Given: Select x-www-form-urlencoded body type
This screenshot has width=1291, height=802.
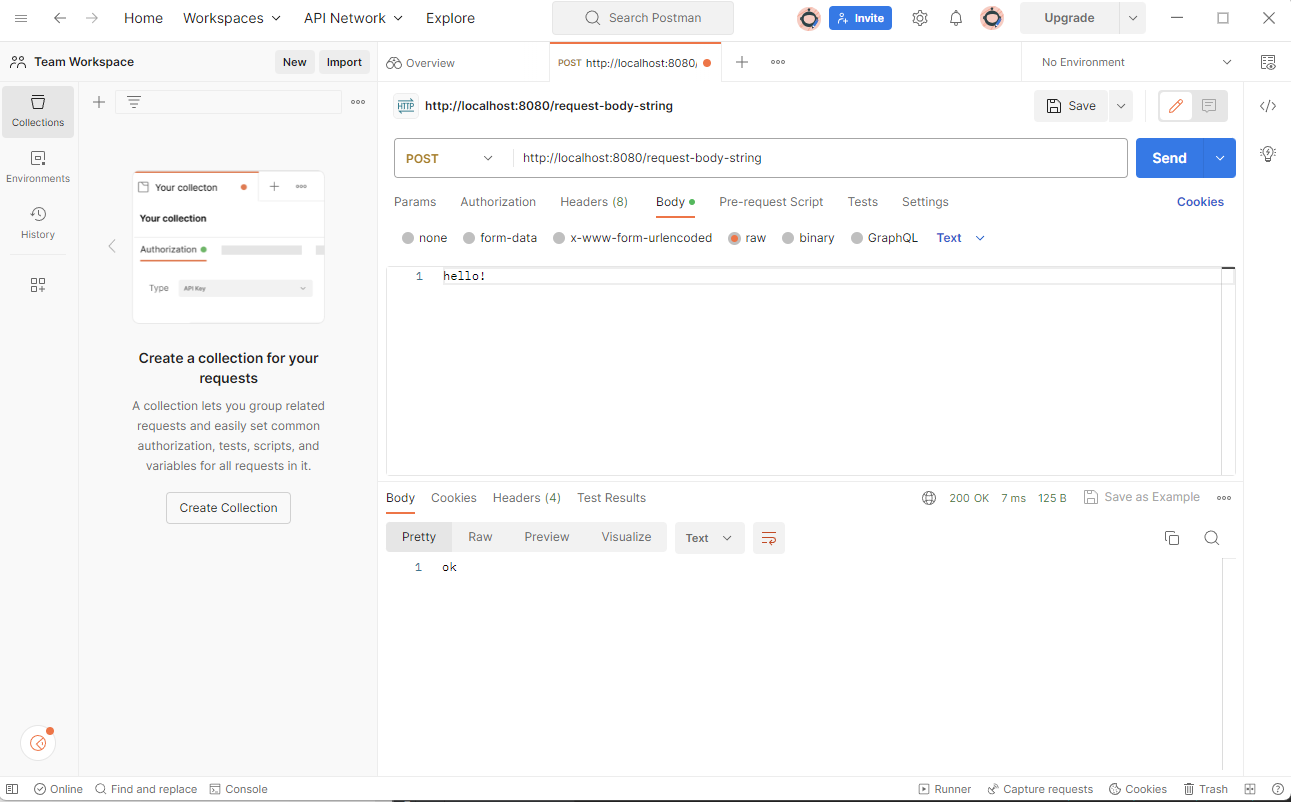Looking at the screenshot, I should point(559,238).
